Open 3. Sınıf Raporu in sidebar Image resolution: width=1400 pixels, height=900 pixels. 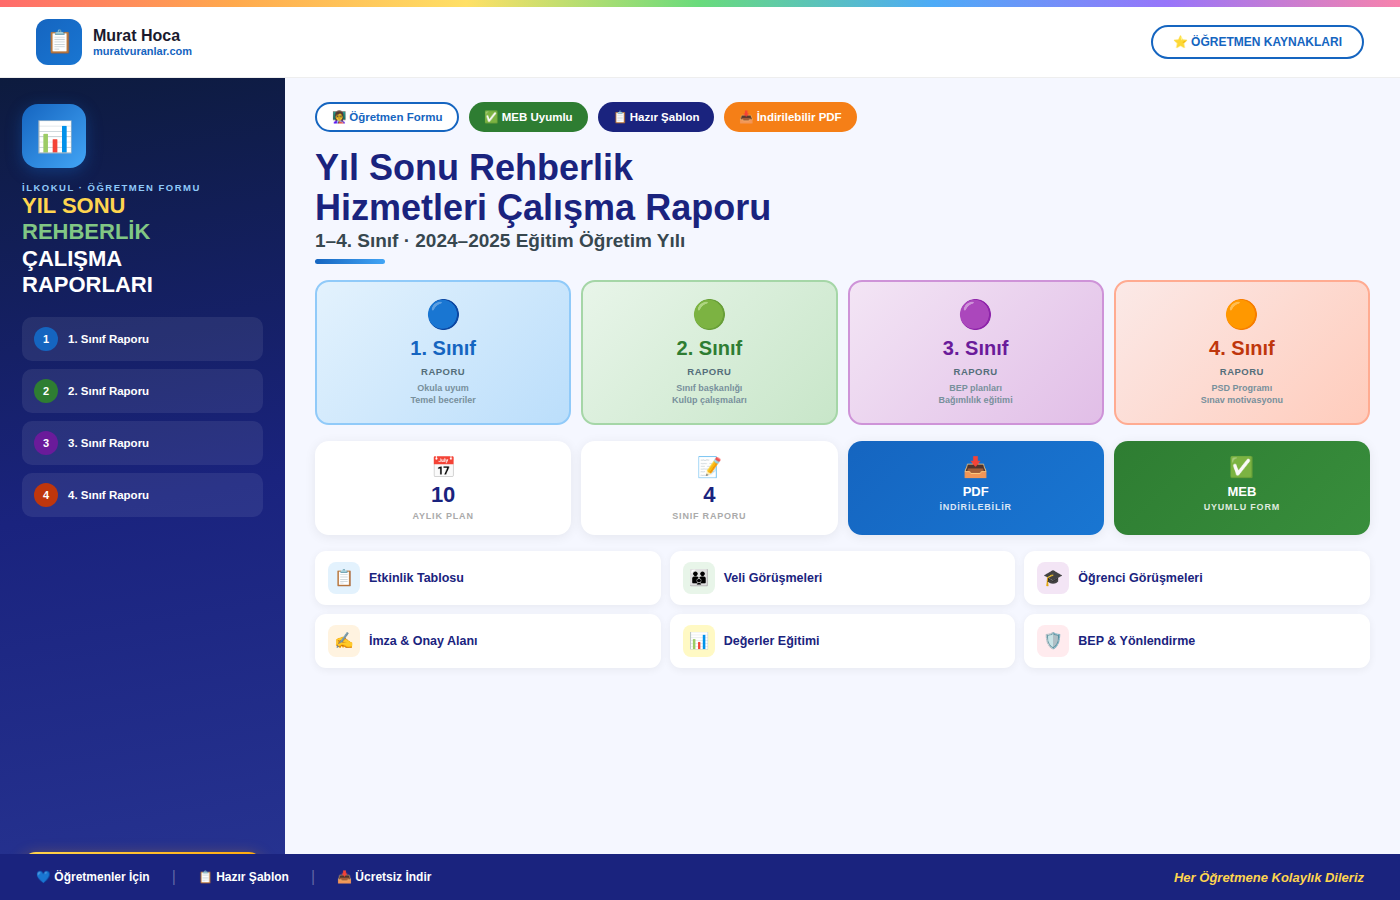142,443
